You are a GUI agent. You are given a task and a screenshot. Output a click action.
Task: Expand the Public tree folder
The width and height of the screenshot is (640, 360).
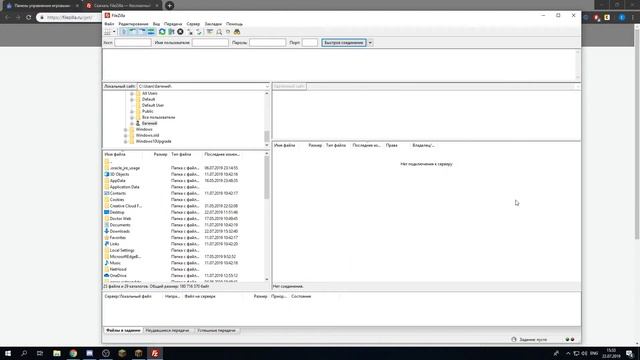132,111
